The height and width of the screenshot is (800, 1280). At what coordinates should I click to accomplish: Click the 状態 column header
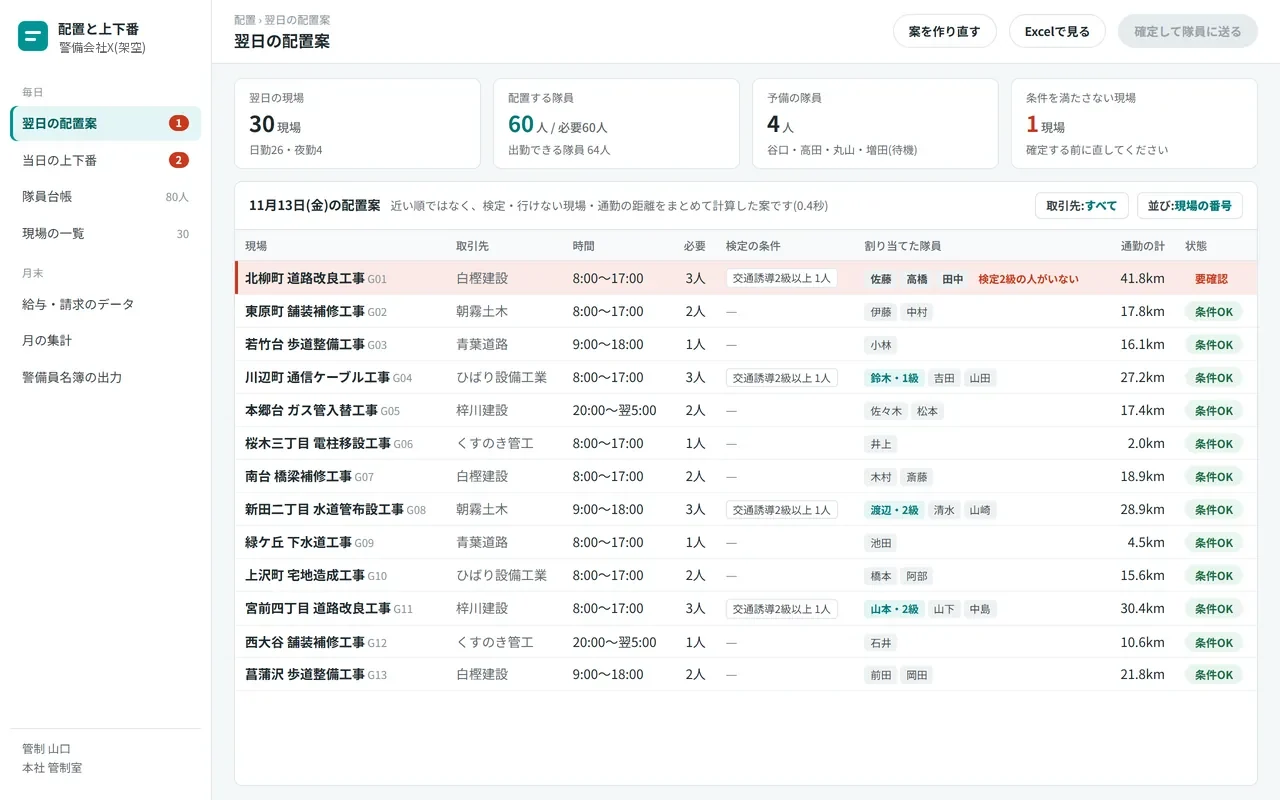(x=1196, y=246)
